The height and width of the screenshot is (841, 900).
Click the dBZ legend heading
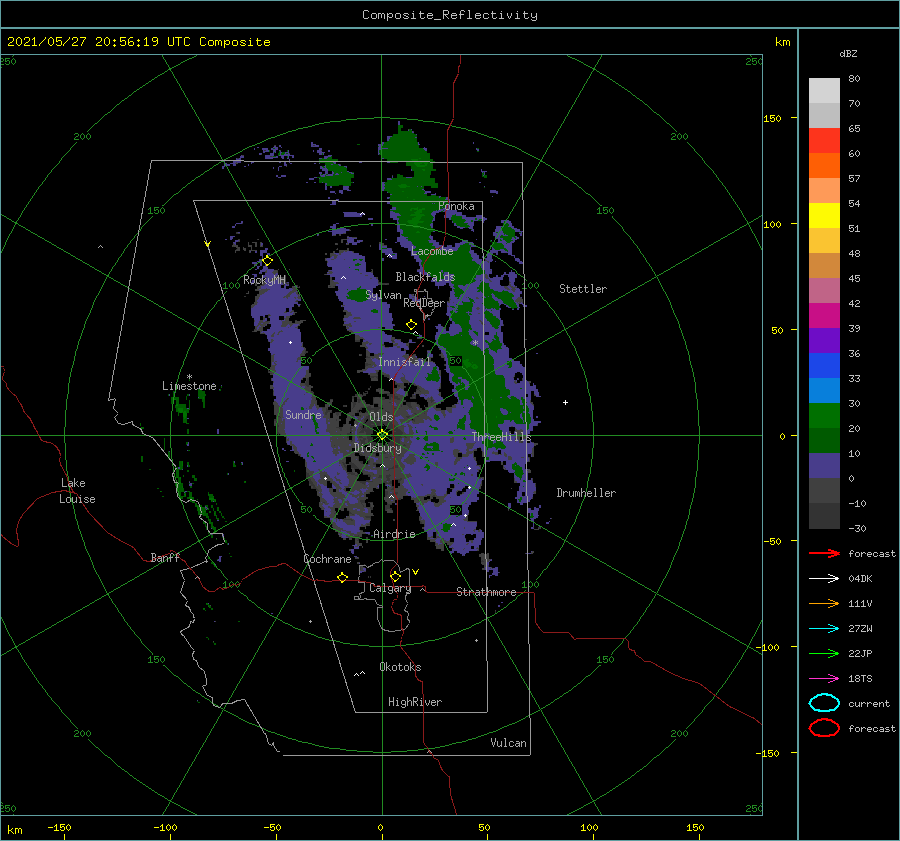[848, 53]
